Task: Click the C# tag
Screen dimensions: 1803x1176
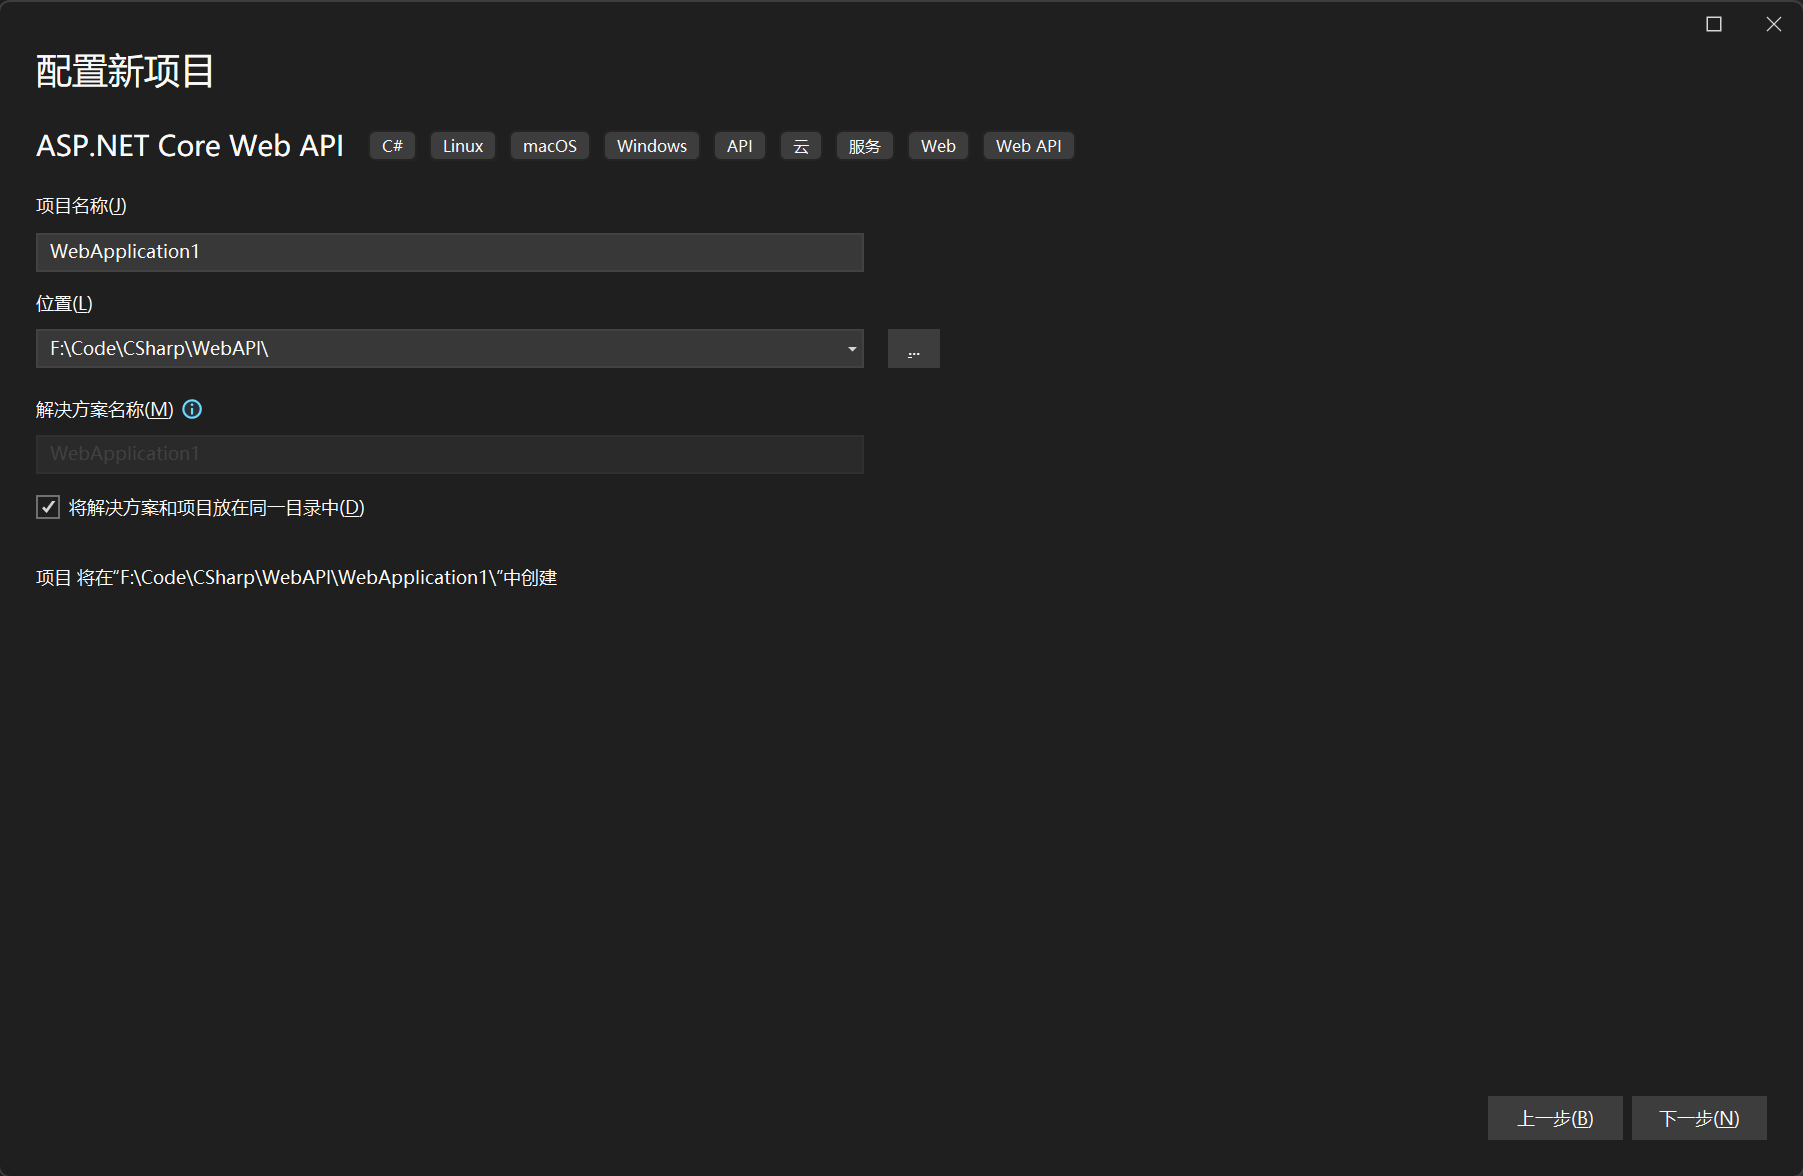Action: pyautogui.click(x=393, y=146)
